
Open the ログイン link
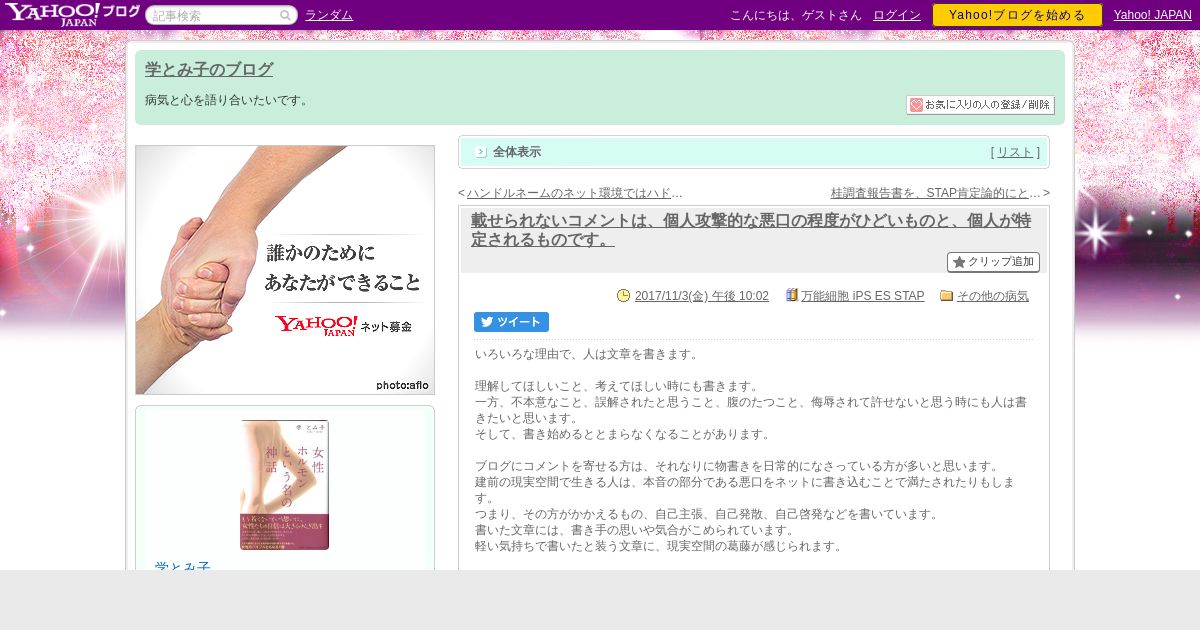[x=897, y=15]
